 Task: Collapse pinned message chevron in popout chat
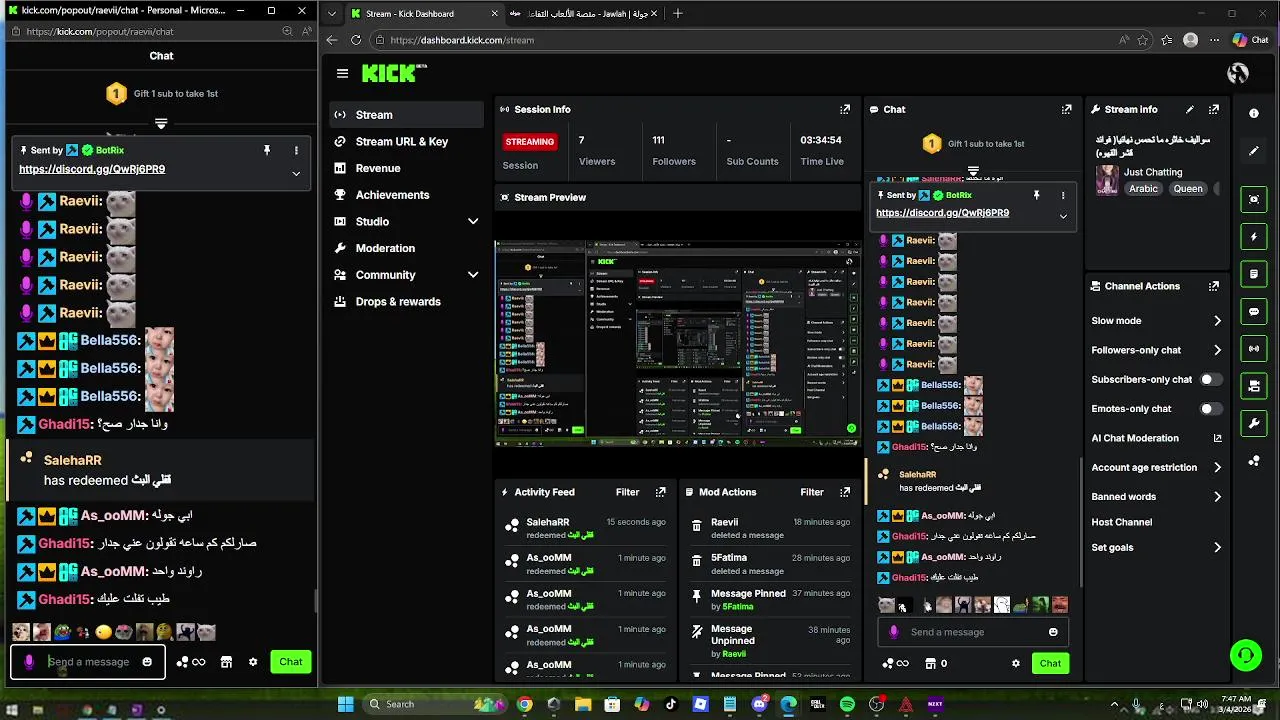tap(296, 173)
